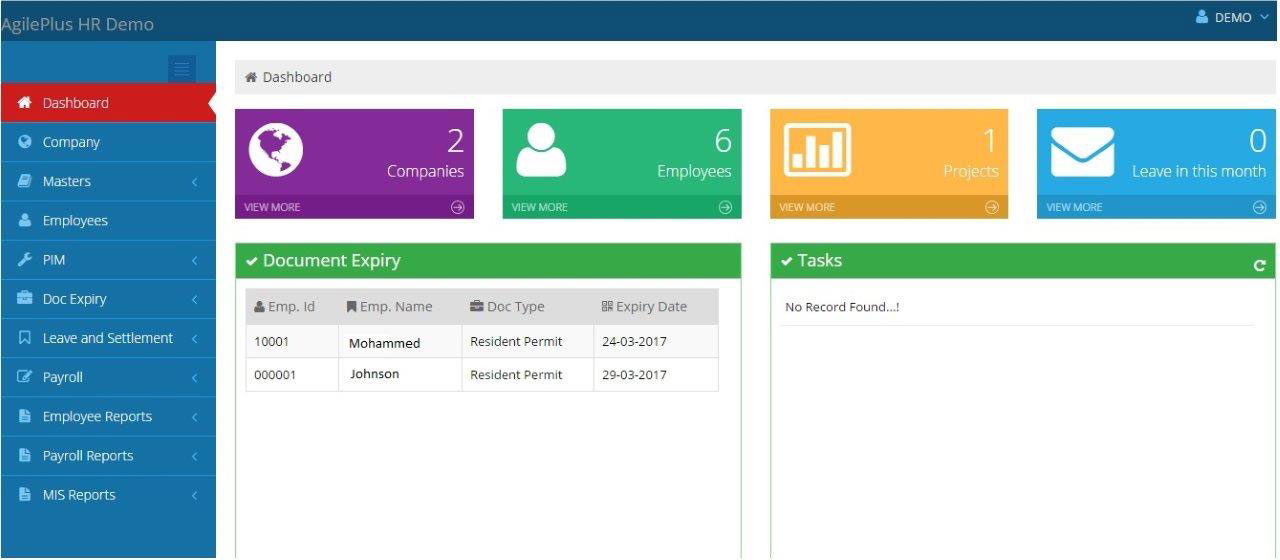1280x560 pixels.
Task: Click the sidebar collapse hamburger icon
Action: [x=182, y=69]
